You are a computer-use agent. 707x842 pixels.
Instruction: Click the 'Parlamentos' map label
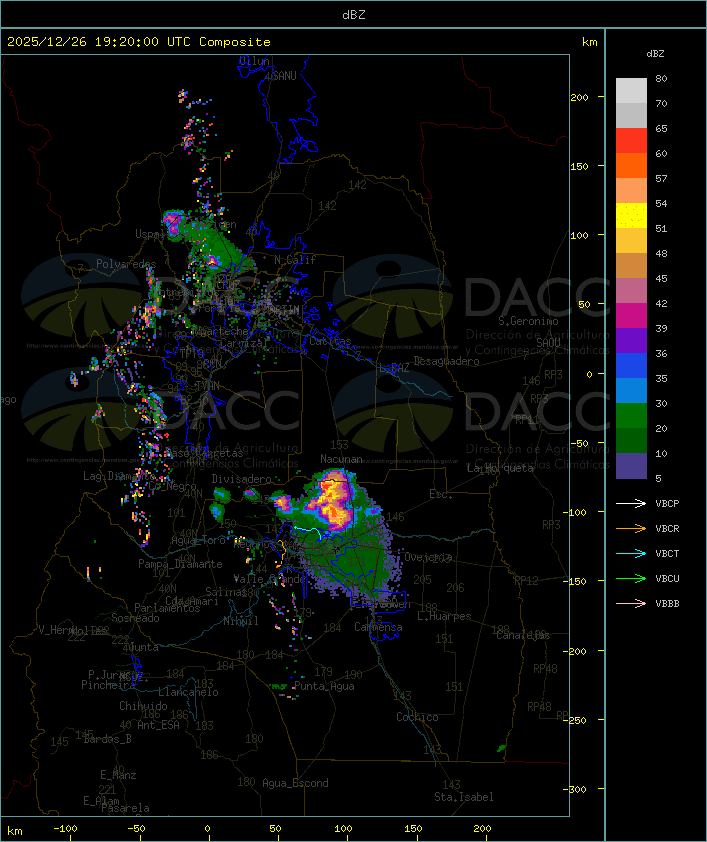pyautogui.click(x=167, y=608)
